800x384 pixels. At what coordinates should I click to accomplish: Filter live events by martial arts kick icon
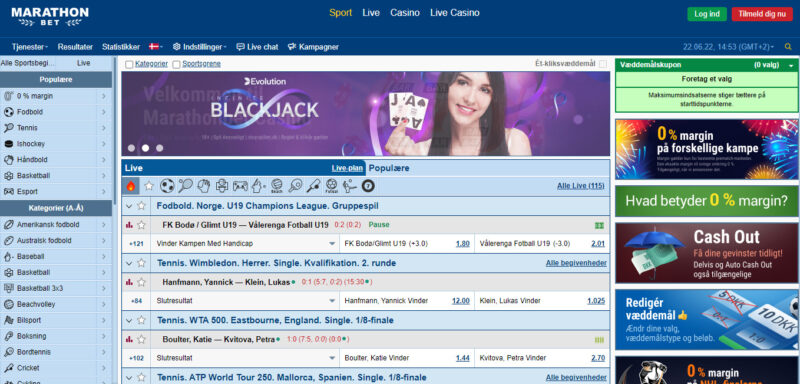[x=349, y=186]
